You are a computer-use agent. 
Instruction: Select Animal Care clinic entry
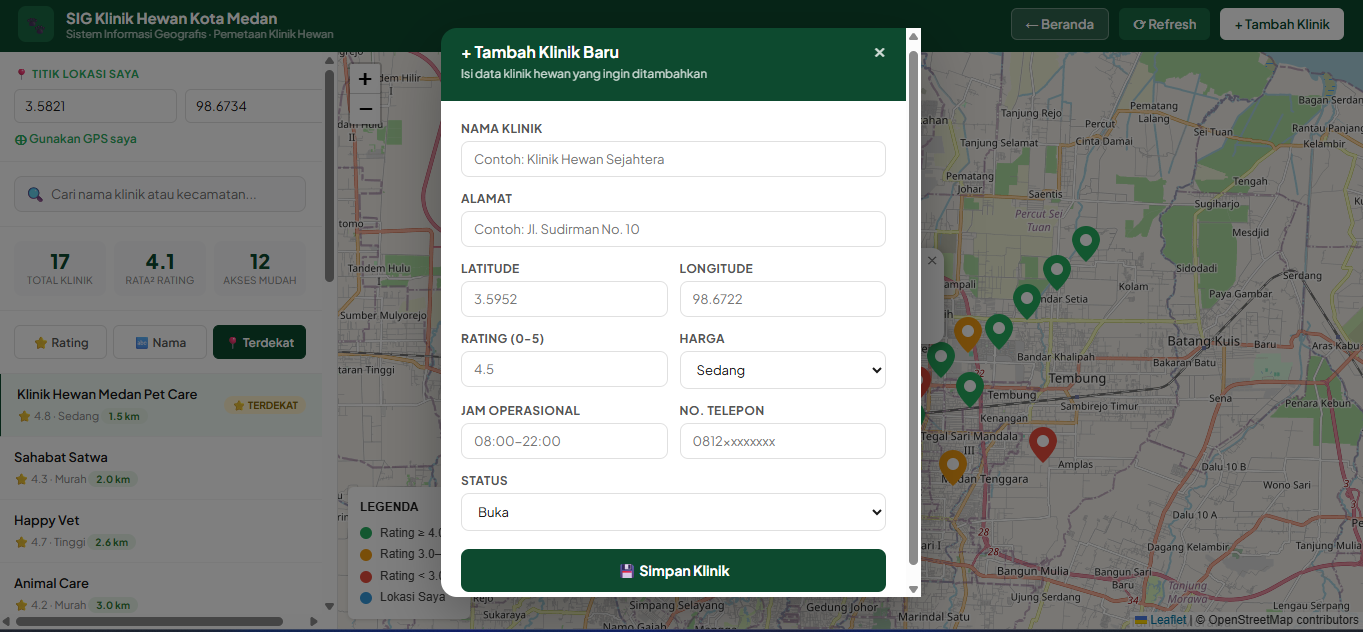tap(161, 593)
